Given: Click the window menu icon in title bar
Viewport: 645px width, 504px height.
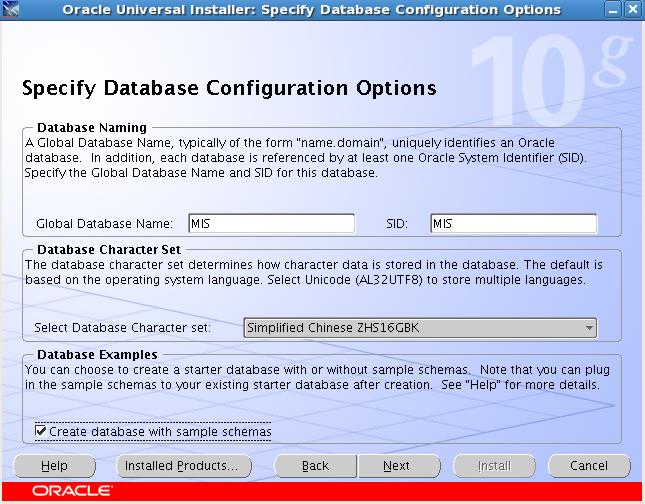Looking at the screenshot, I should (10, 9).
